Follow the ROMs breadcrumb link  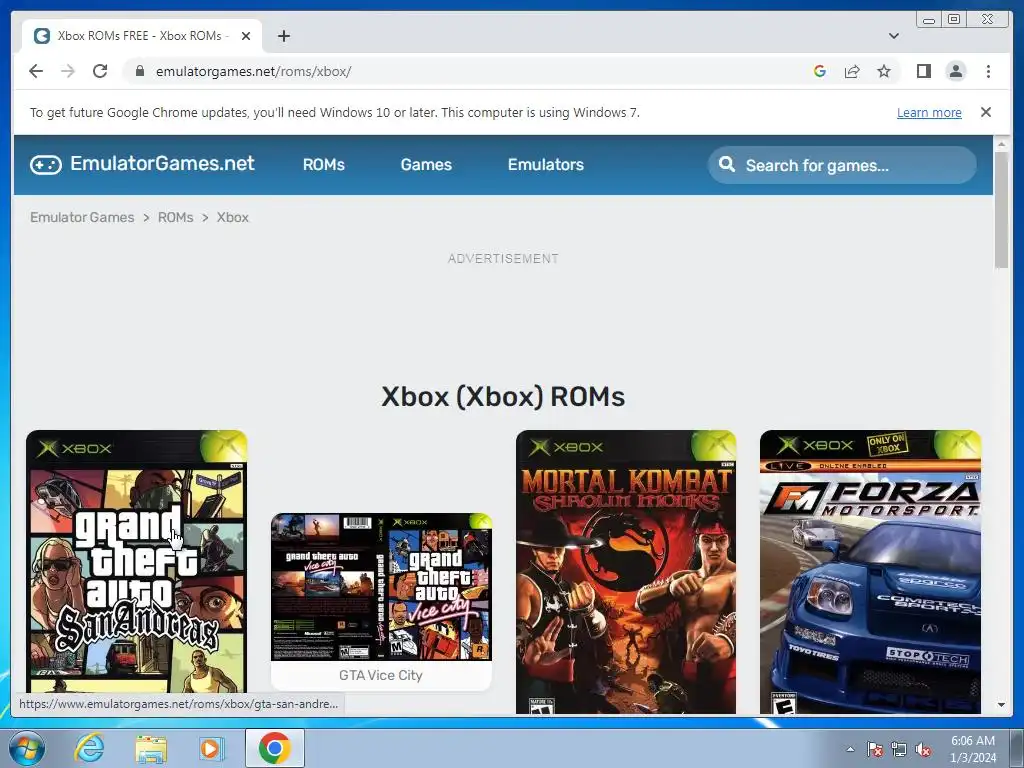pos(175,217)
